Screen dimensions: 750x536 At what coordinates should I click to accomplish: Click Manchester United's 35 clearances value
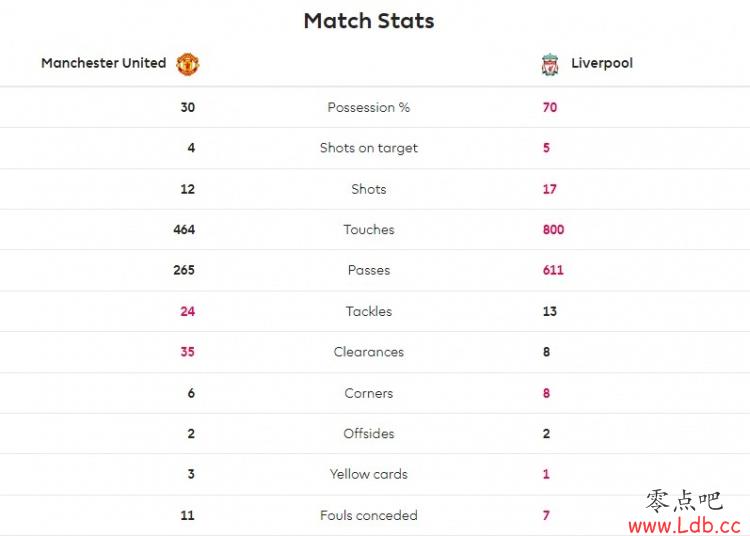188,352
